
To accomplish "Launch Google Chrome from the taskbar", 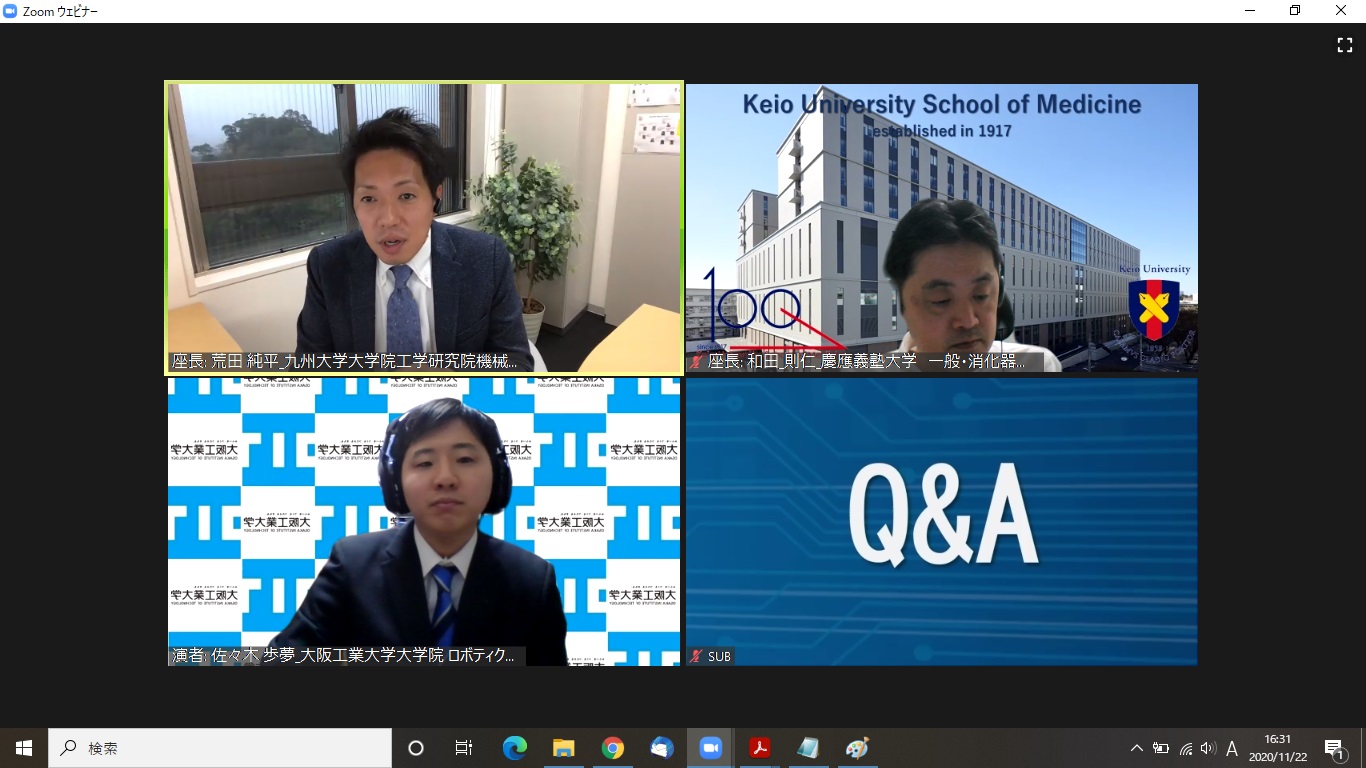I will (x=612, y=748).
